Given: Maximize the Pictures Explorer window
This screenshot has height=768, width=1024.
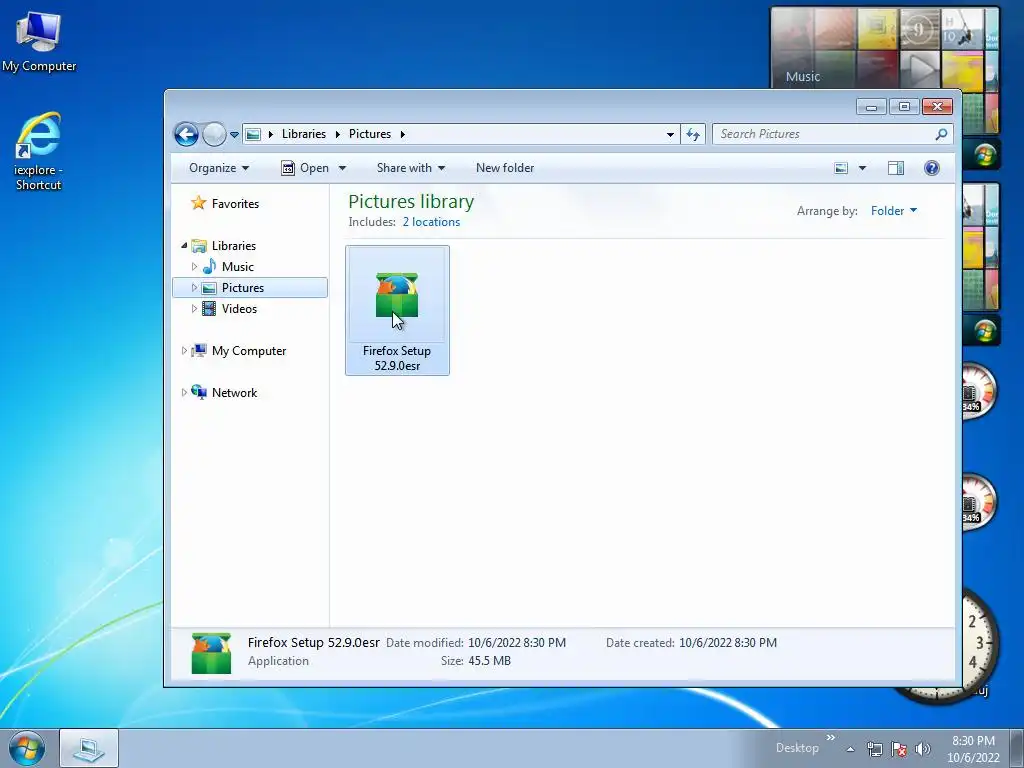Looking at the screenshot, I should tap(904, 106).
